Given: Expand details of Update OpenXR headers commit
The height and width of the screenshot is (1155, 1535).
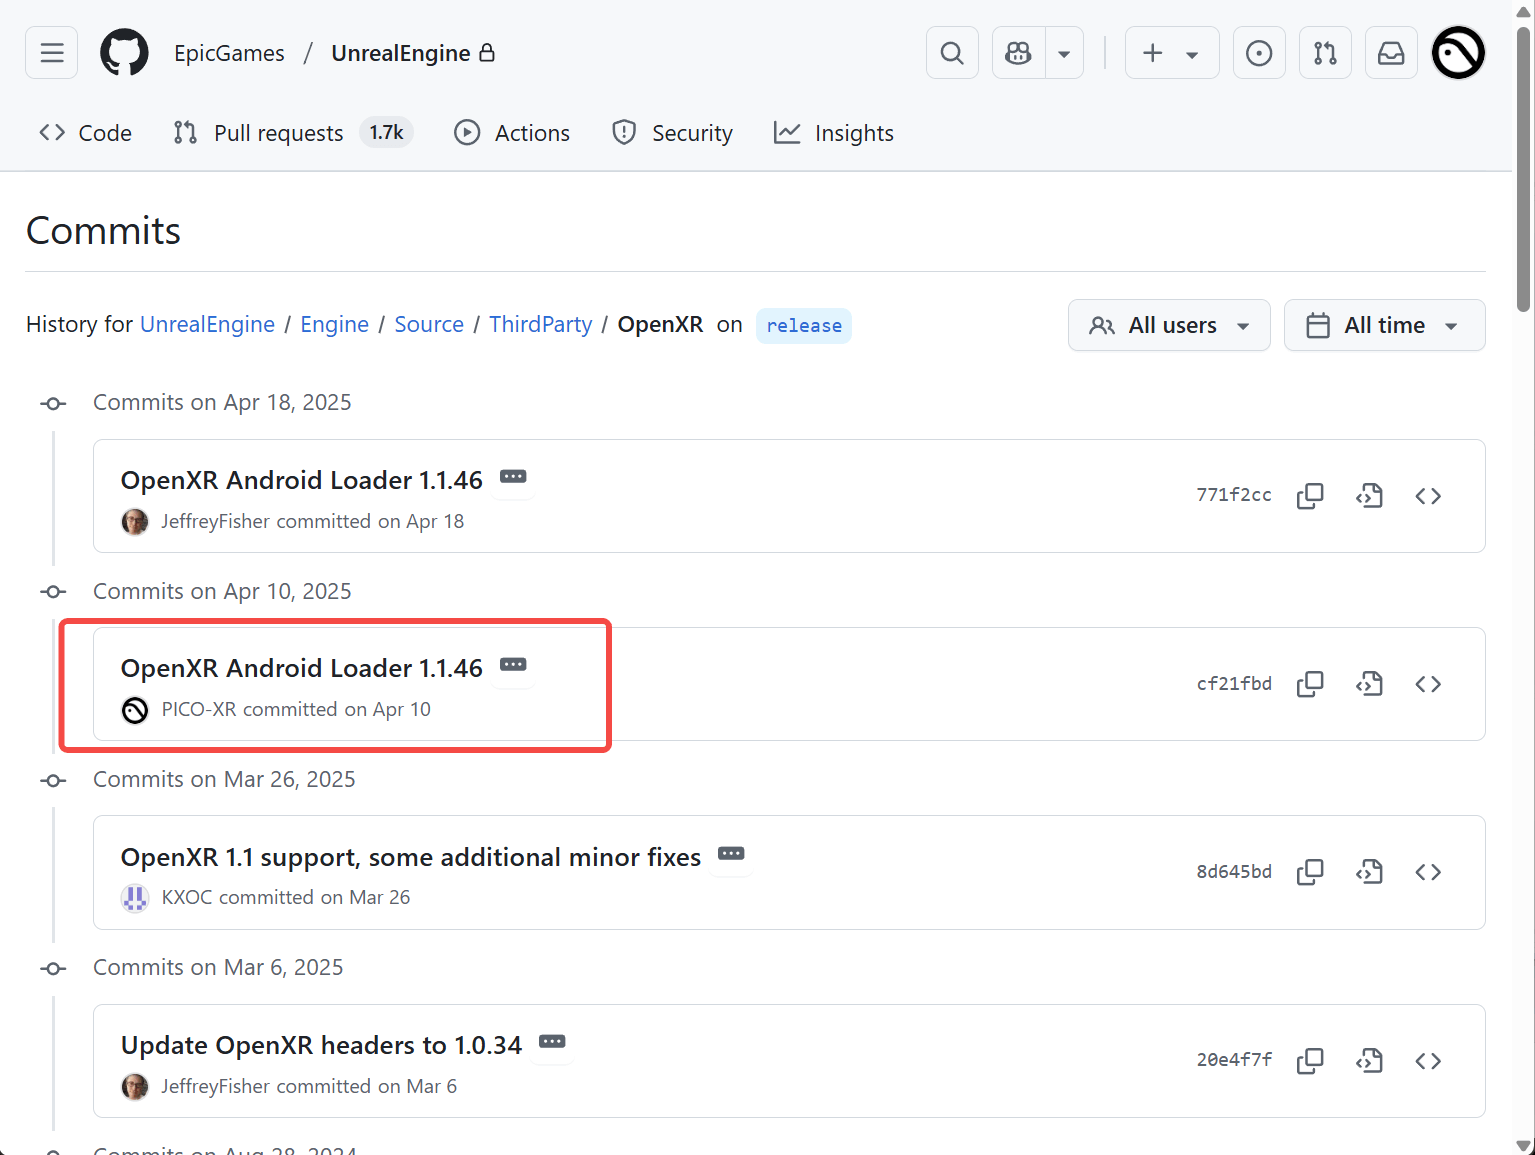Looking at the screenshot, I should coord(552,1042).
